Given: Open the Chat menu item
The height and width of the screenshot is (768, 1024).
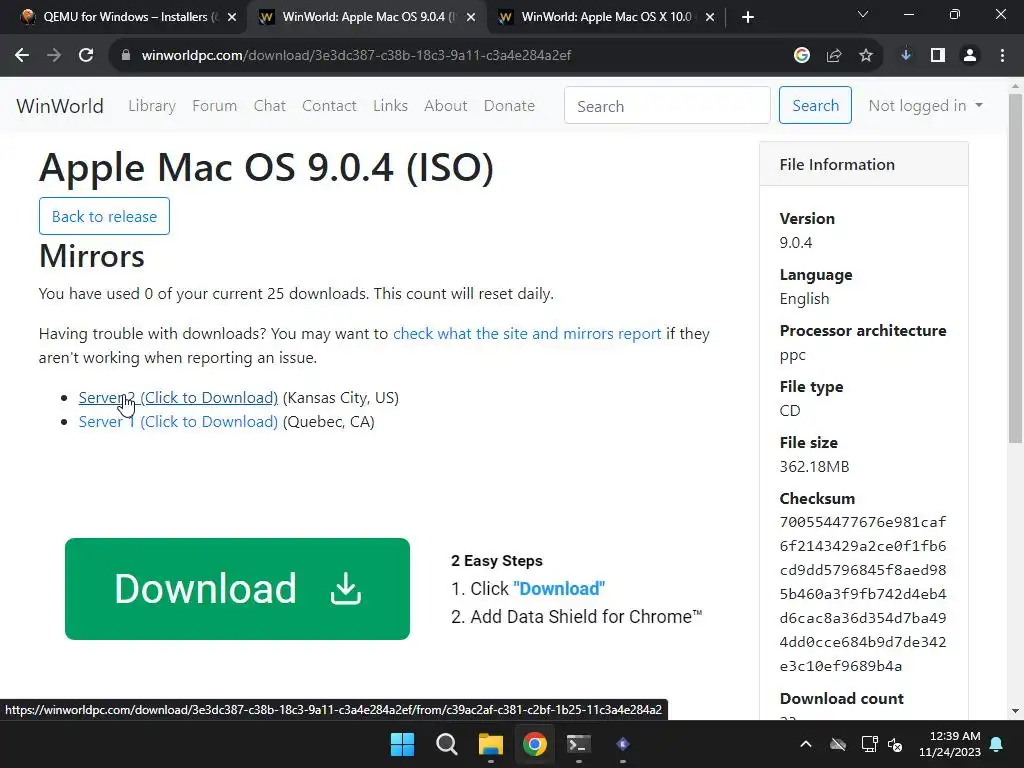Looking at the screenshot, I should (x=270, y=106).
